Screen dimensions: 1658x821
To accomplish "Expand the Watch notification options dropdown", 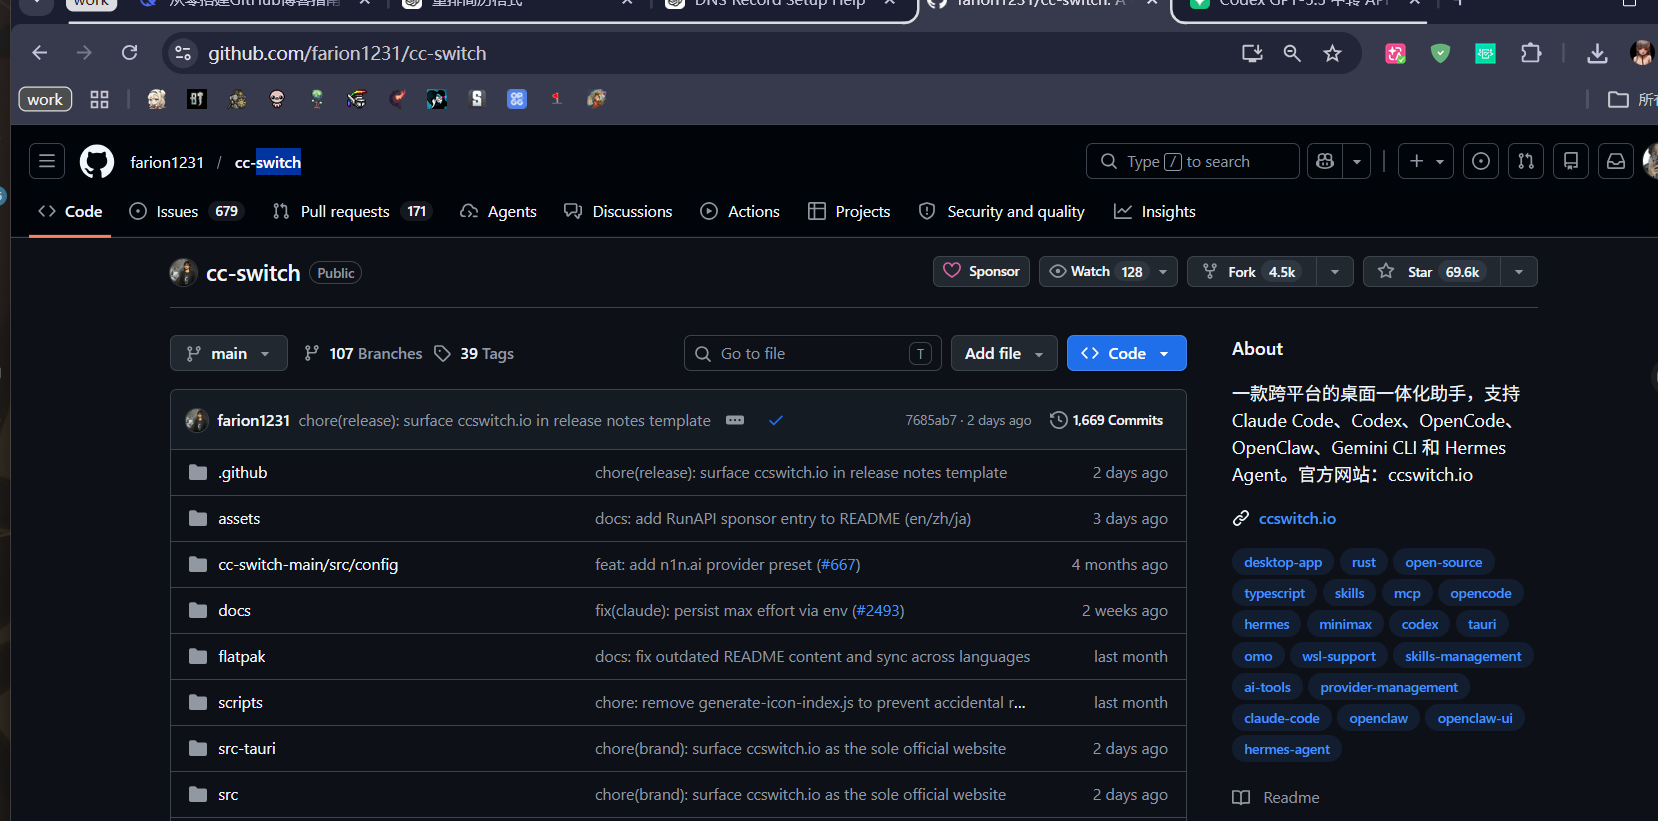I will click(1163, 271).
